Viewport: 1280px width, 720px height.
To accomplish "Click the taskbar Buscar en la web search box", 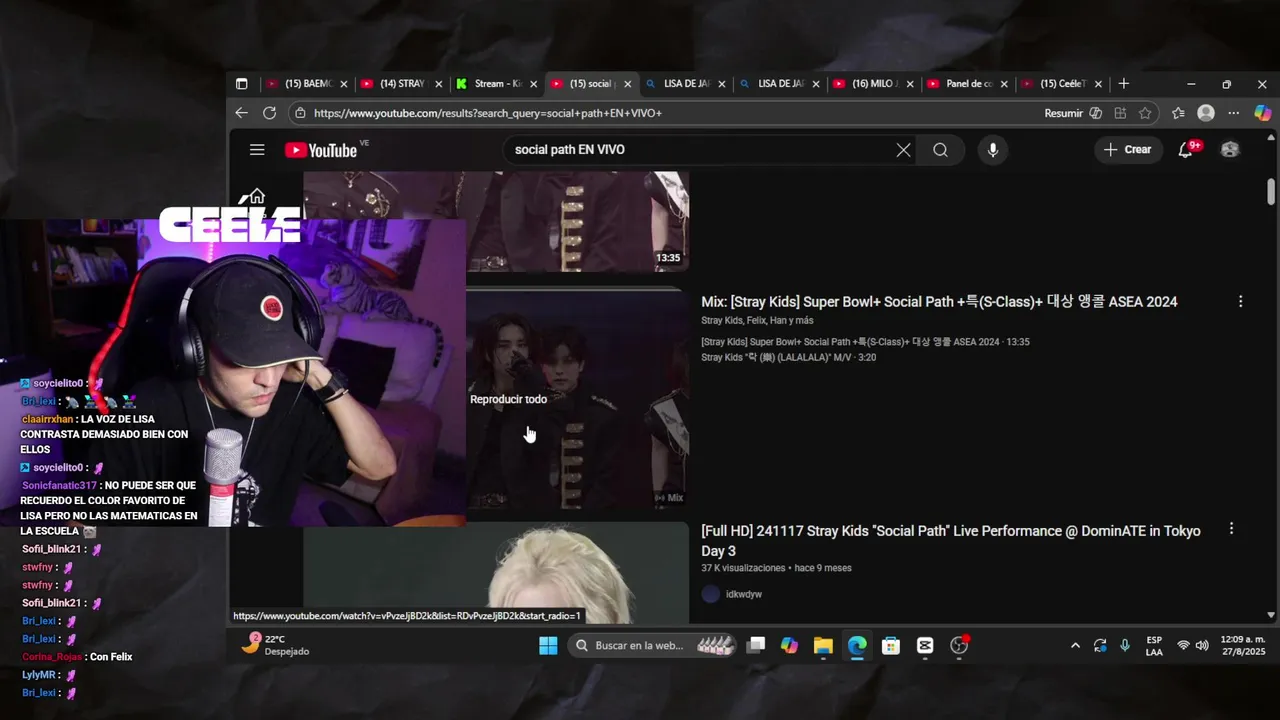I will 654,646.
